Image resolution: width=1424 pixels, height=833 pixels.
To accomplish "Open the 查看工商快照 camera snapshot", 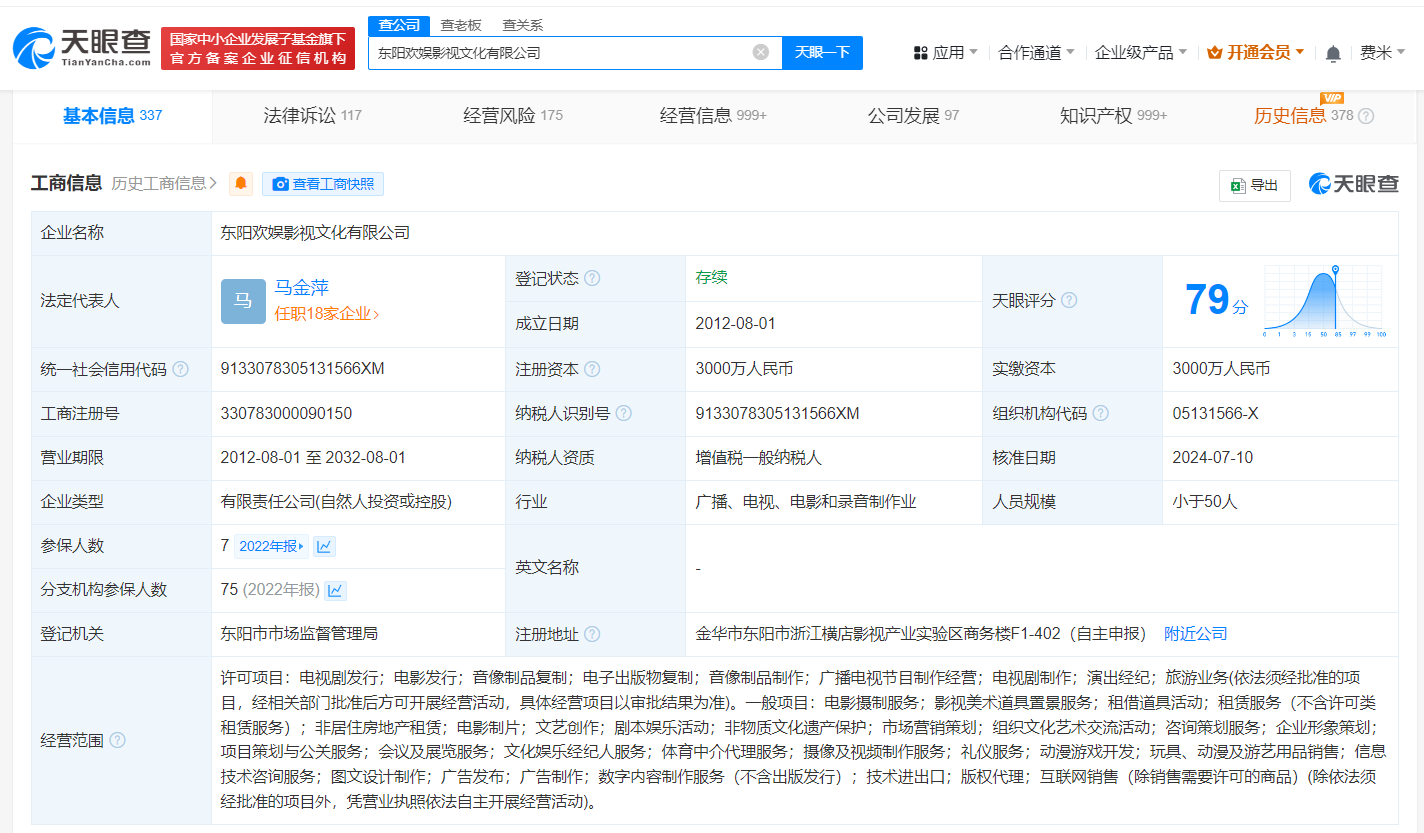I will (x=322, y=183).
